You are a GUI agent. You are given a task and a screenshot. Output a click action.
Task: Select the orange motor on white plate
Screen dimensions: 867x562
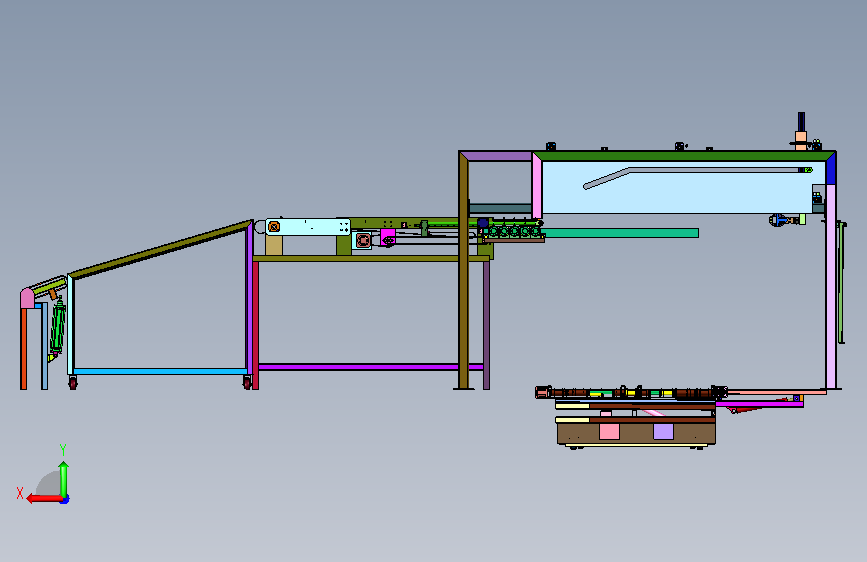274,227
